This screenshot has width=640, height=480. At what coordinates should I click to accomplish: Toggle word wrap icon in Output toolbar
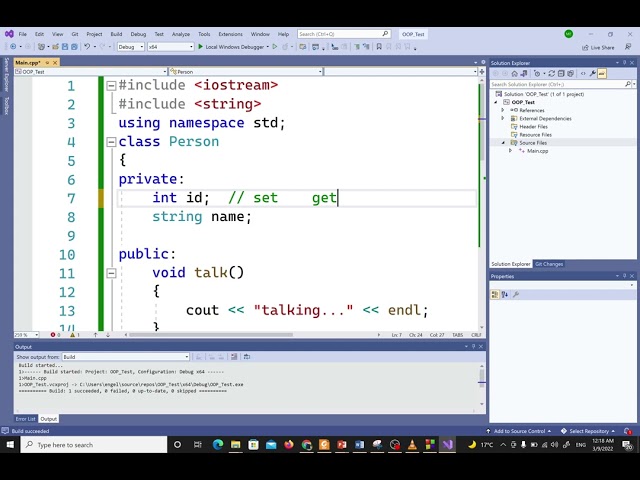247,357
